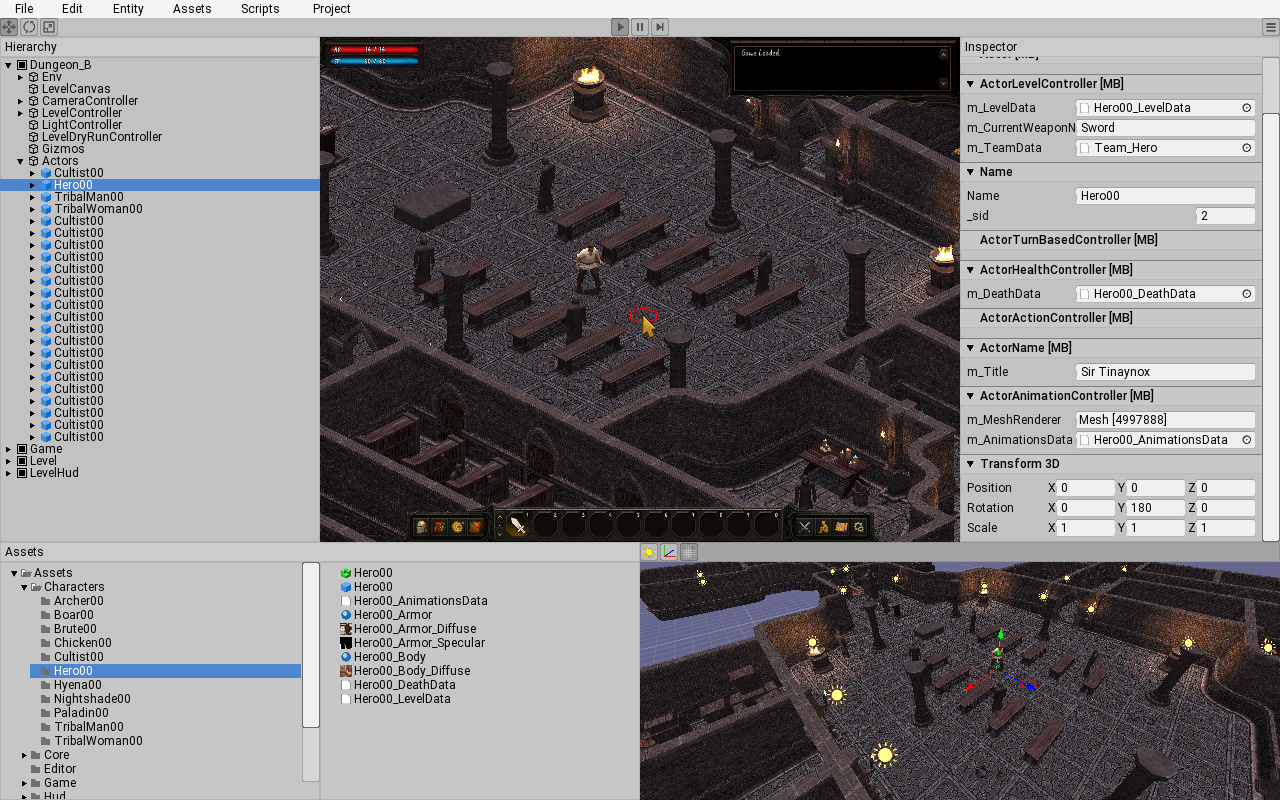This screenshot has height=800, width=1280.
Task: Open the helmet character icon in game HUD
Action: pyautogui.click(x=422, y=527)
